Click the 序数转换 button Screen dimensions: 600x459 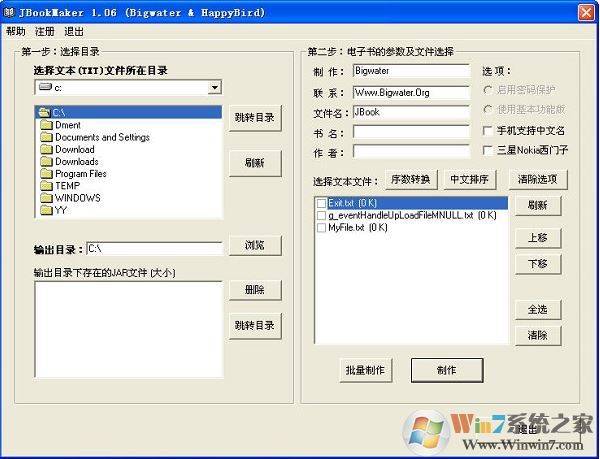[x=411, y=179]
